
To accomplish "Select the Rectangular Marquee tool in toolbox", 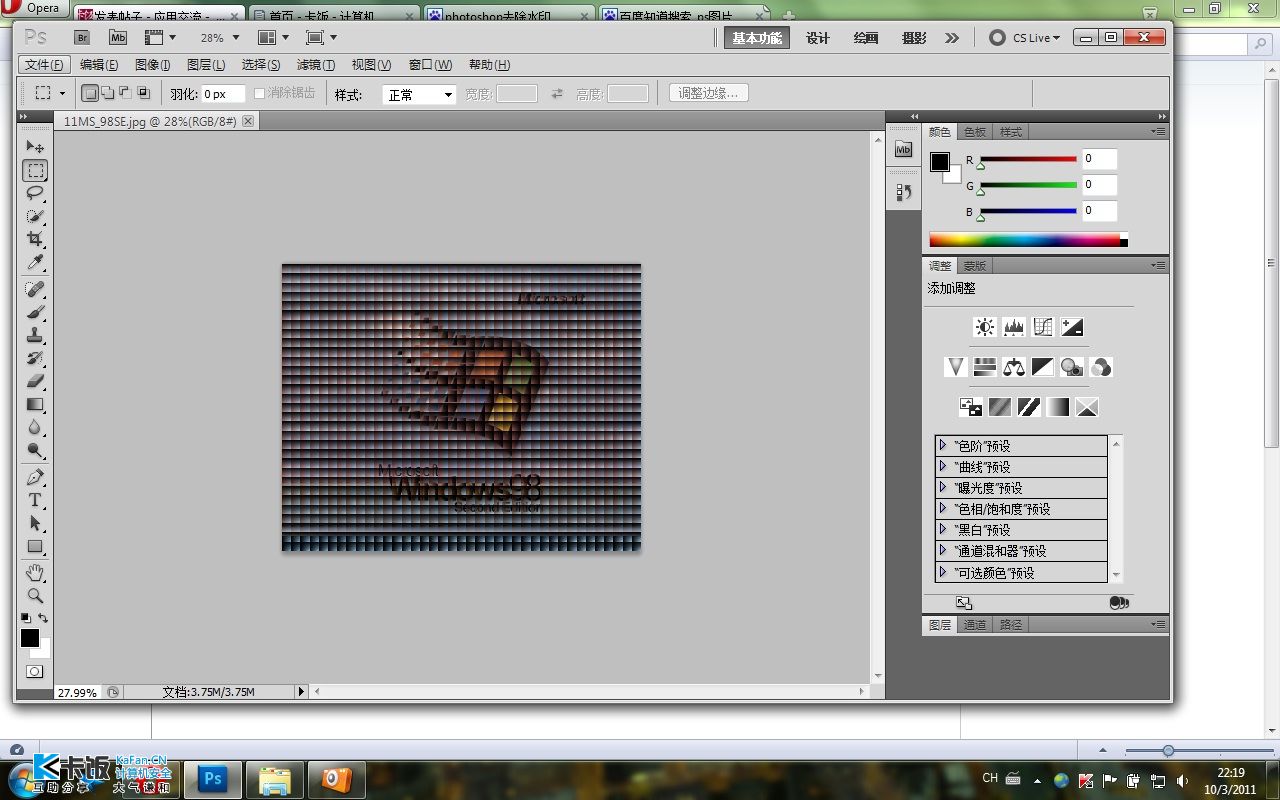I will [35, 170].
